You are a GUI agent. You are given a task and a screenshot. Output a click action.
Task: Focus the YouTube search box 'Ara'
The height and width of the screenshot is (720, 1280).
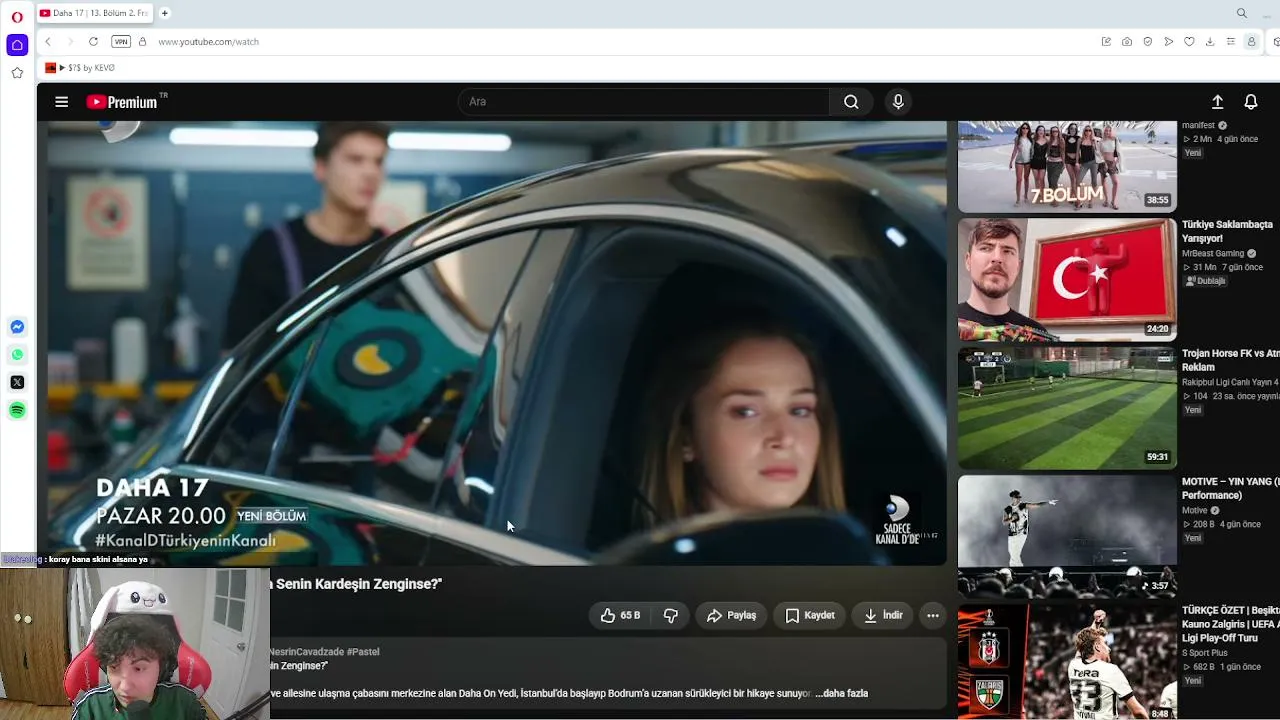643,102
